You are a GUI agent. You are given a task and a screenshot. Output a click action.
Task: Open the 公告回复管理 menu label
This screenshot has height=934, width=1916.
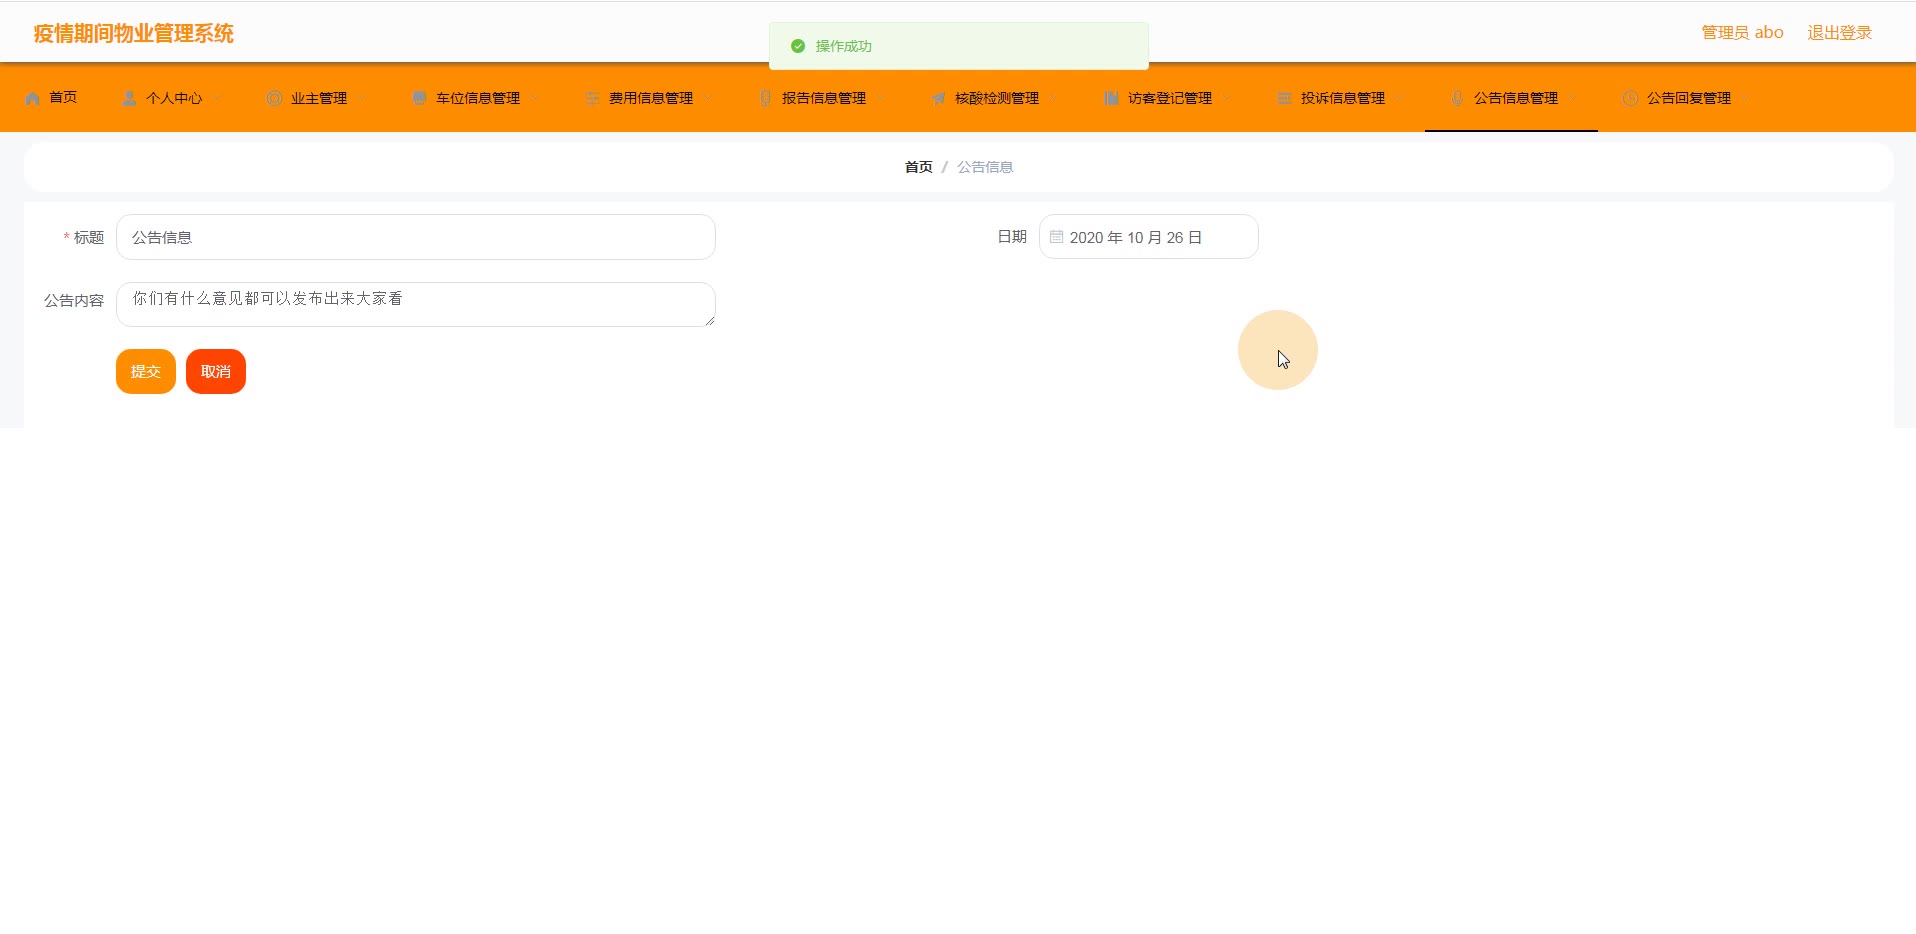coord(1689,98)
